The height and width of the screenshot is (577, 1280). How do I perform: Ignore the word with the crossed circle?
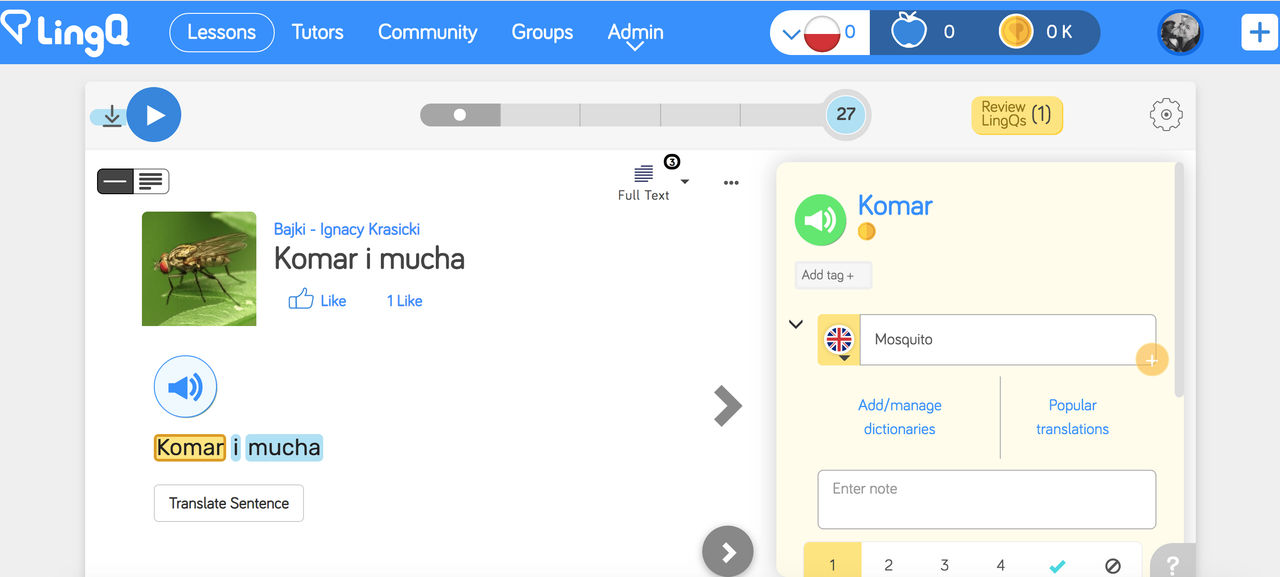1113,565
